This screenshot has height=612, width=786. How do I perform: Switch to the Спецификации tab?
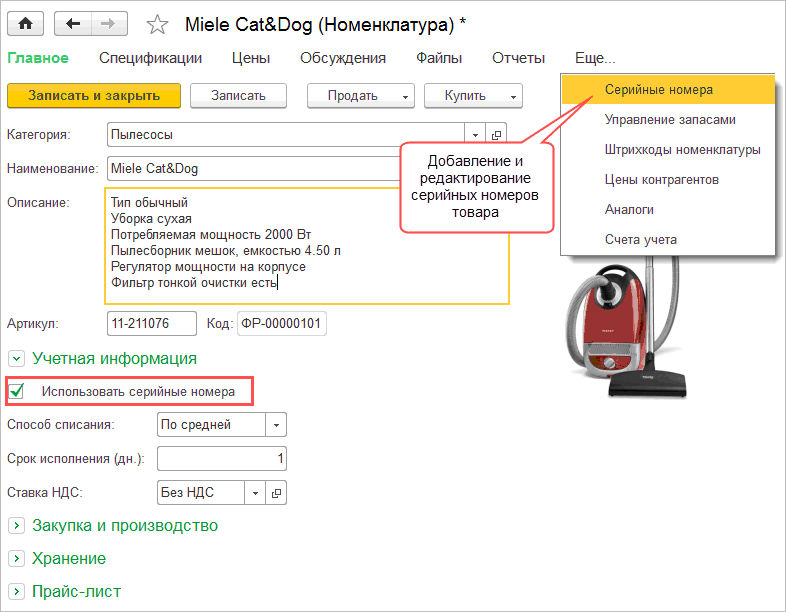coord(150,58)
